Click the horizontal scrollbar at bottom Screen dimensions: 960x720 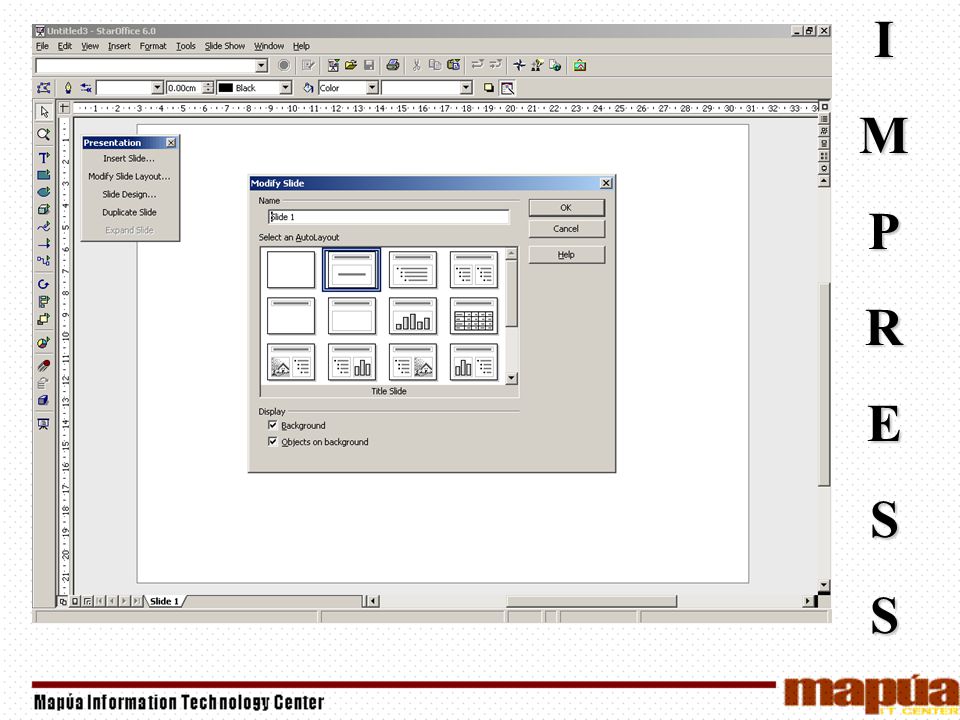tap(591, 601)
